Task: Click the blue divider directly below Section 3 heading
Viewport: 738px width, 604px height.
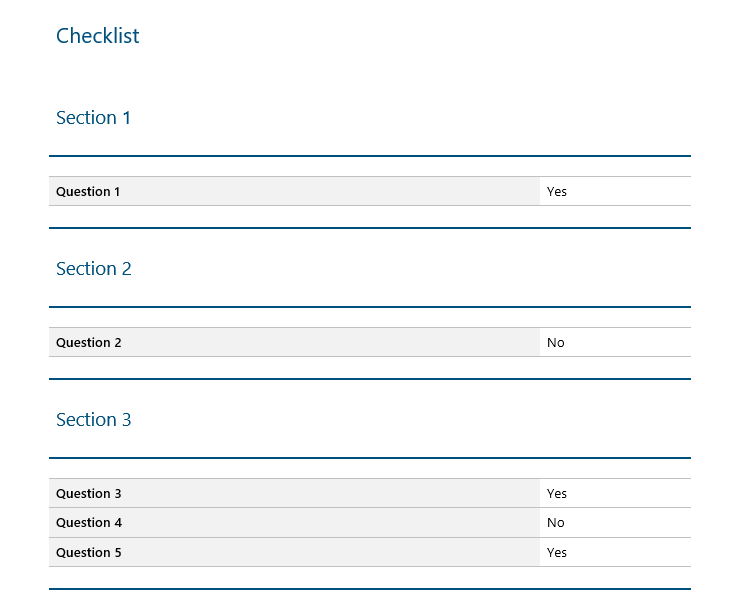Action: (369, 458)
